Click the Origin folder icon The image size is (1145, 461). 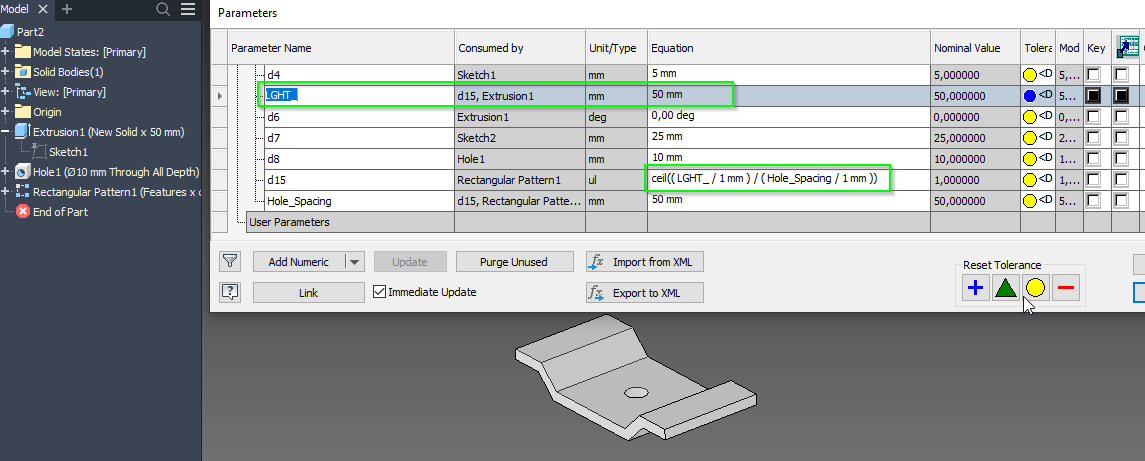[23, 112]
